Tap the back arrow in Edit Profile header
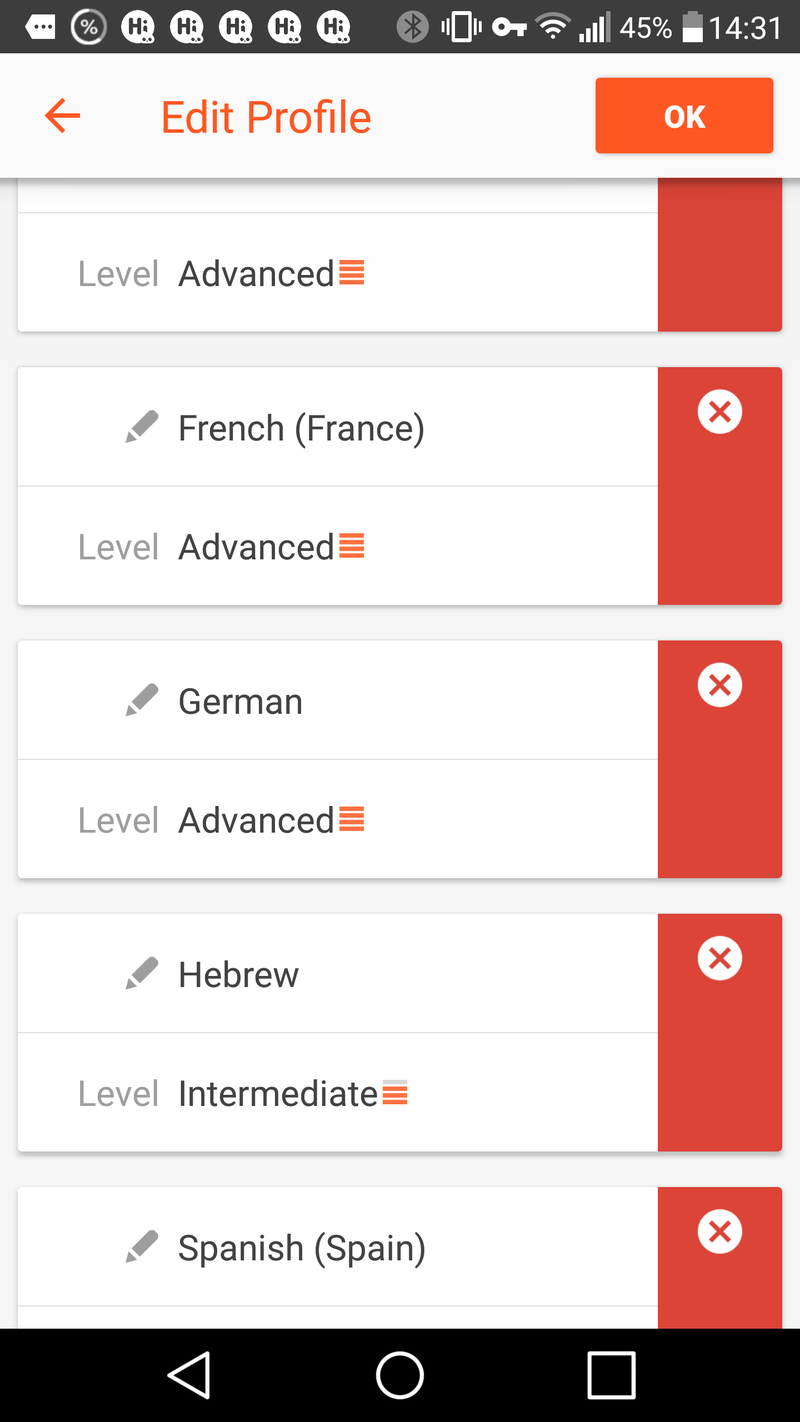Viewport: 800px width, 1422px height. click(62, 117)
